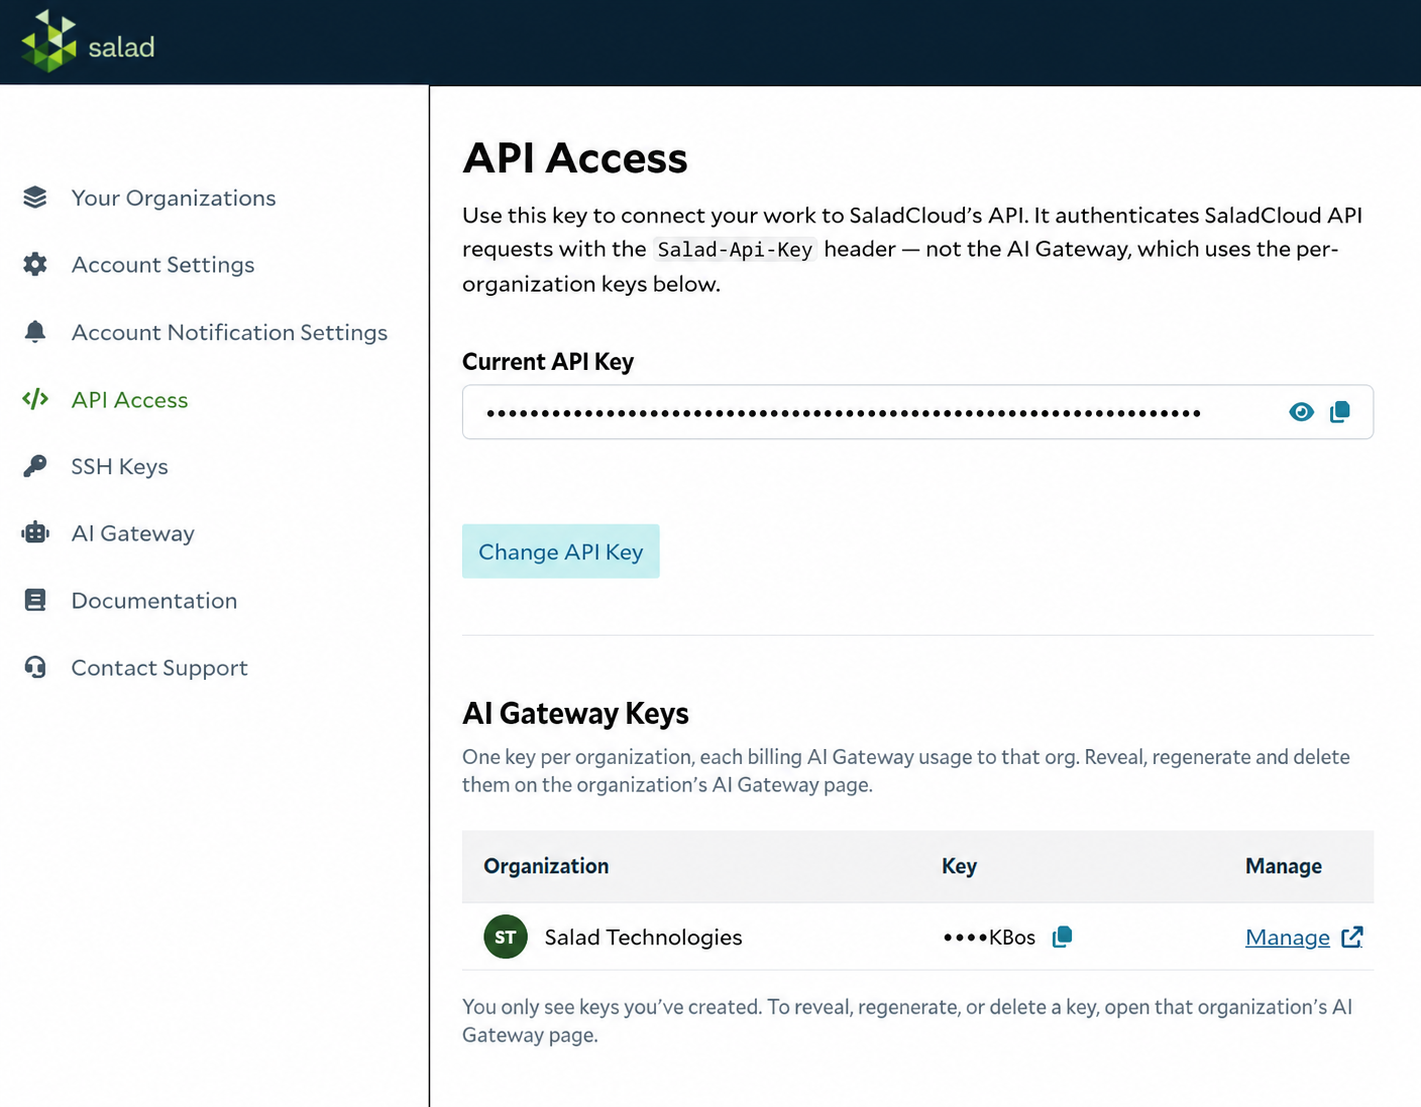Click the Manage column header

(x=1283, y=866)
